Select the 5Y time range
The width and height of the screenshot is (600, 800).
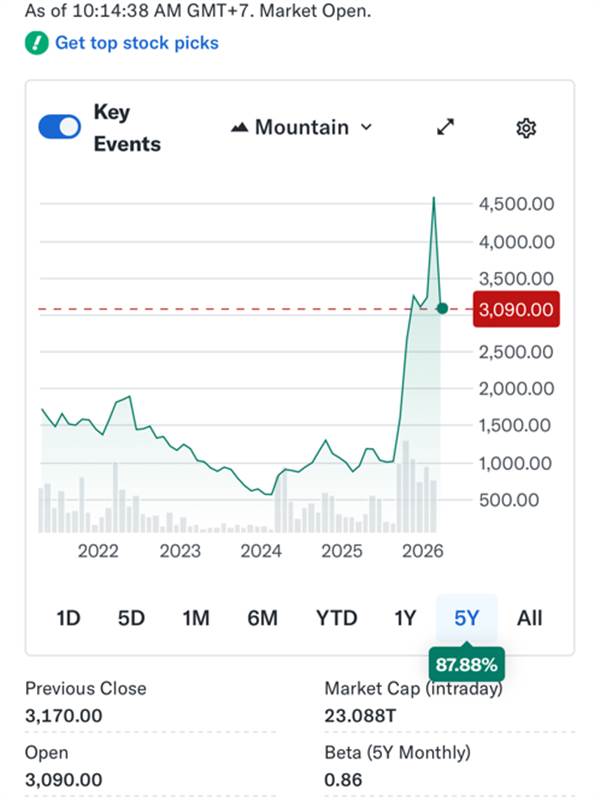click(x=467, y=618)
